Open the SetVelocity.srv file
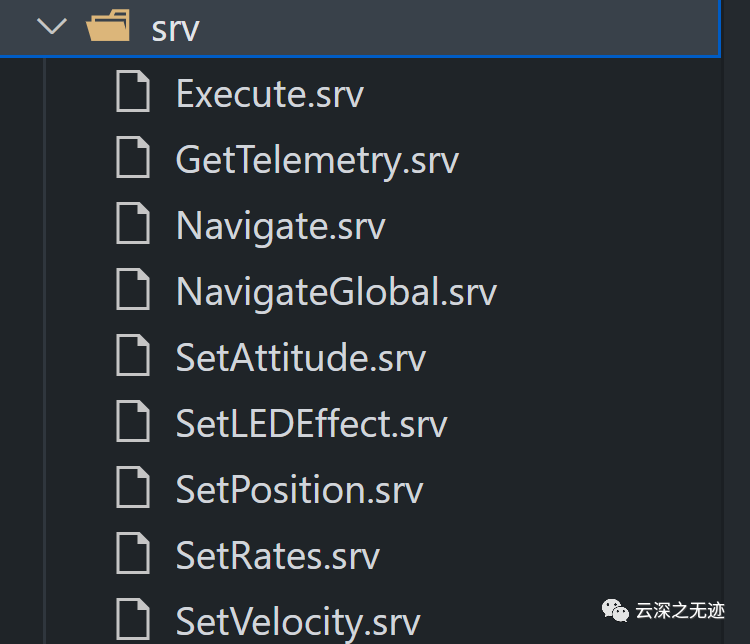The height and width of the screenshot is (644, 750). (x=297, y=621)
